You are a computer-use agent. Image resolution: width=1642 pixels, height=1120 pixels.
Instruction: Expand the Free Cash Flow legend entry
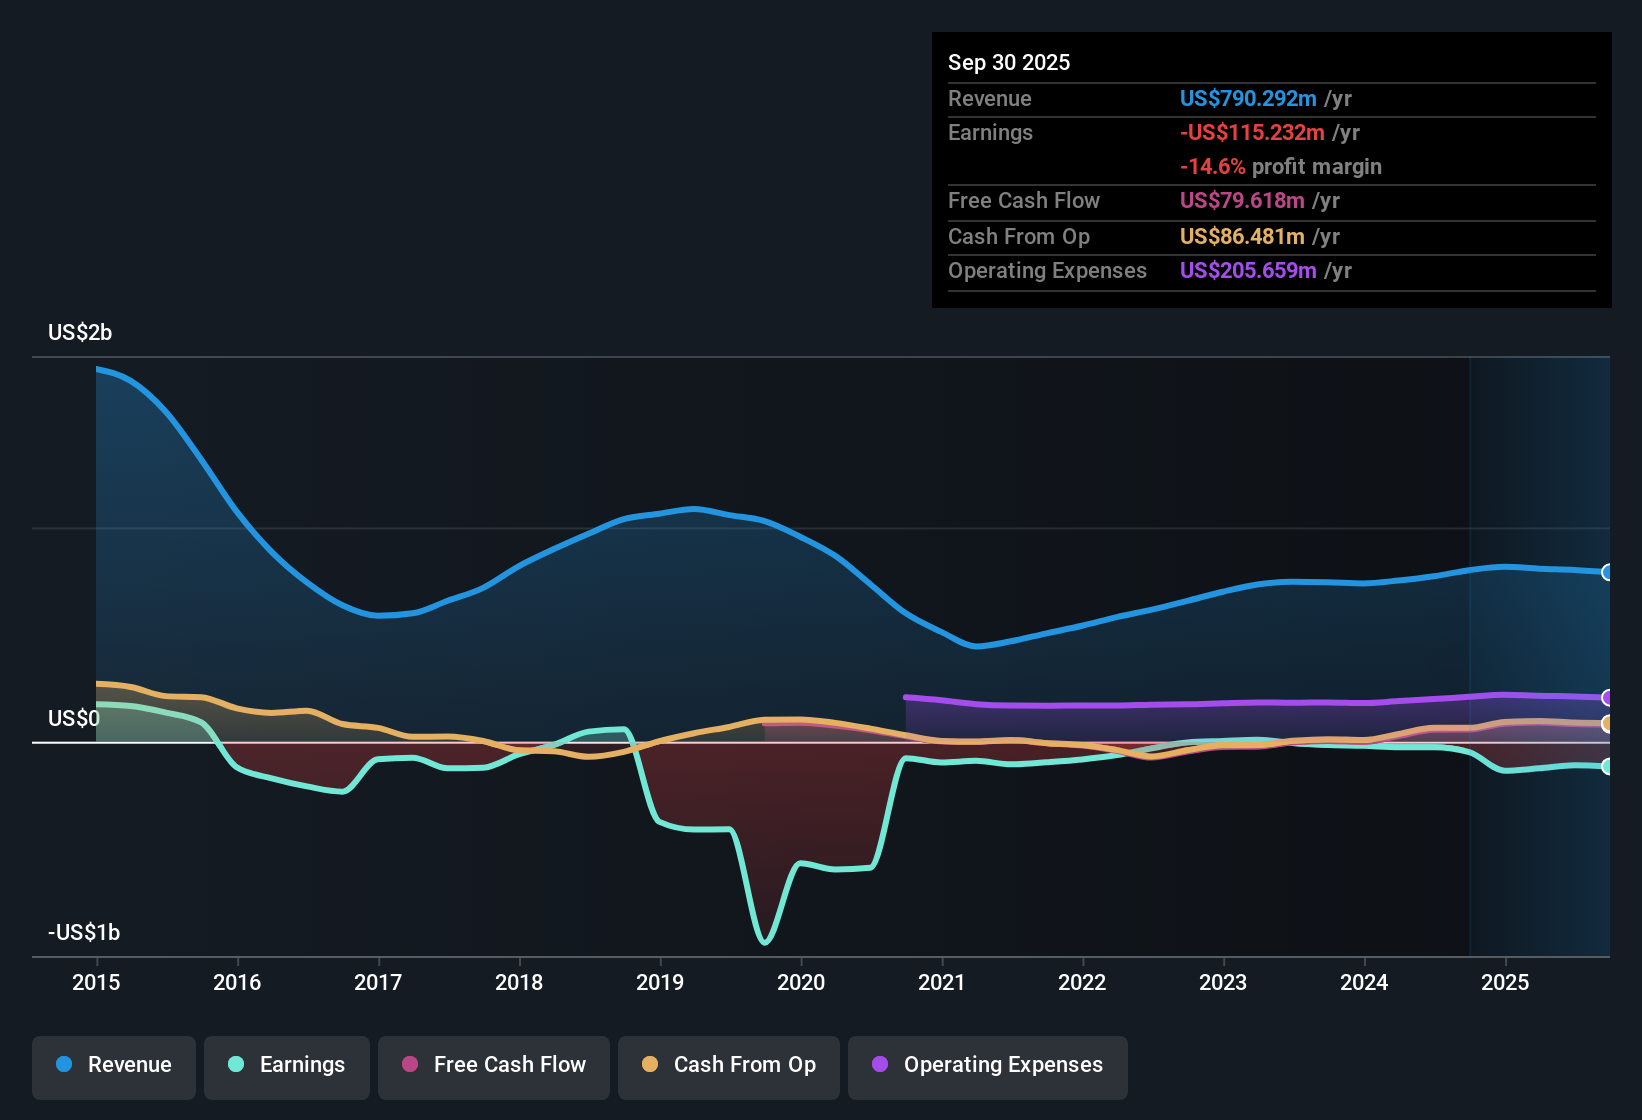tap(493, 1065)
